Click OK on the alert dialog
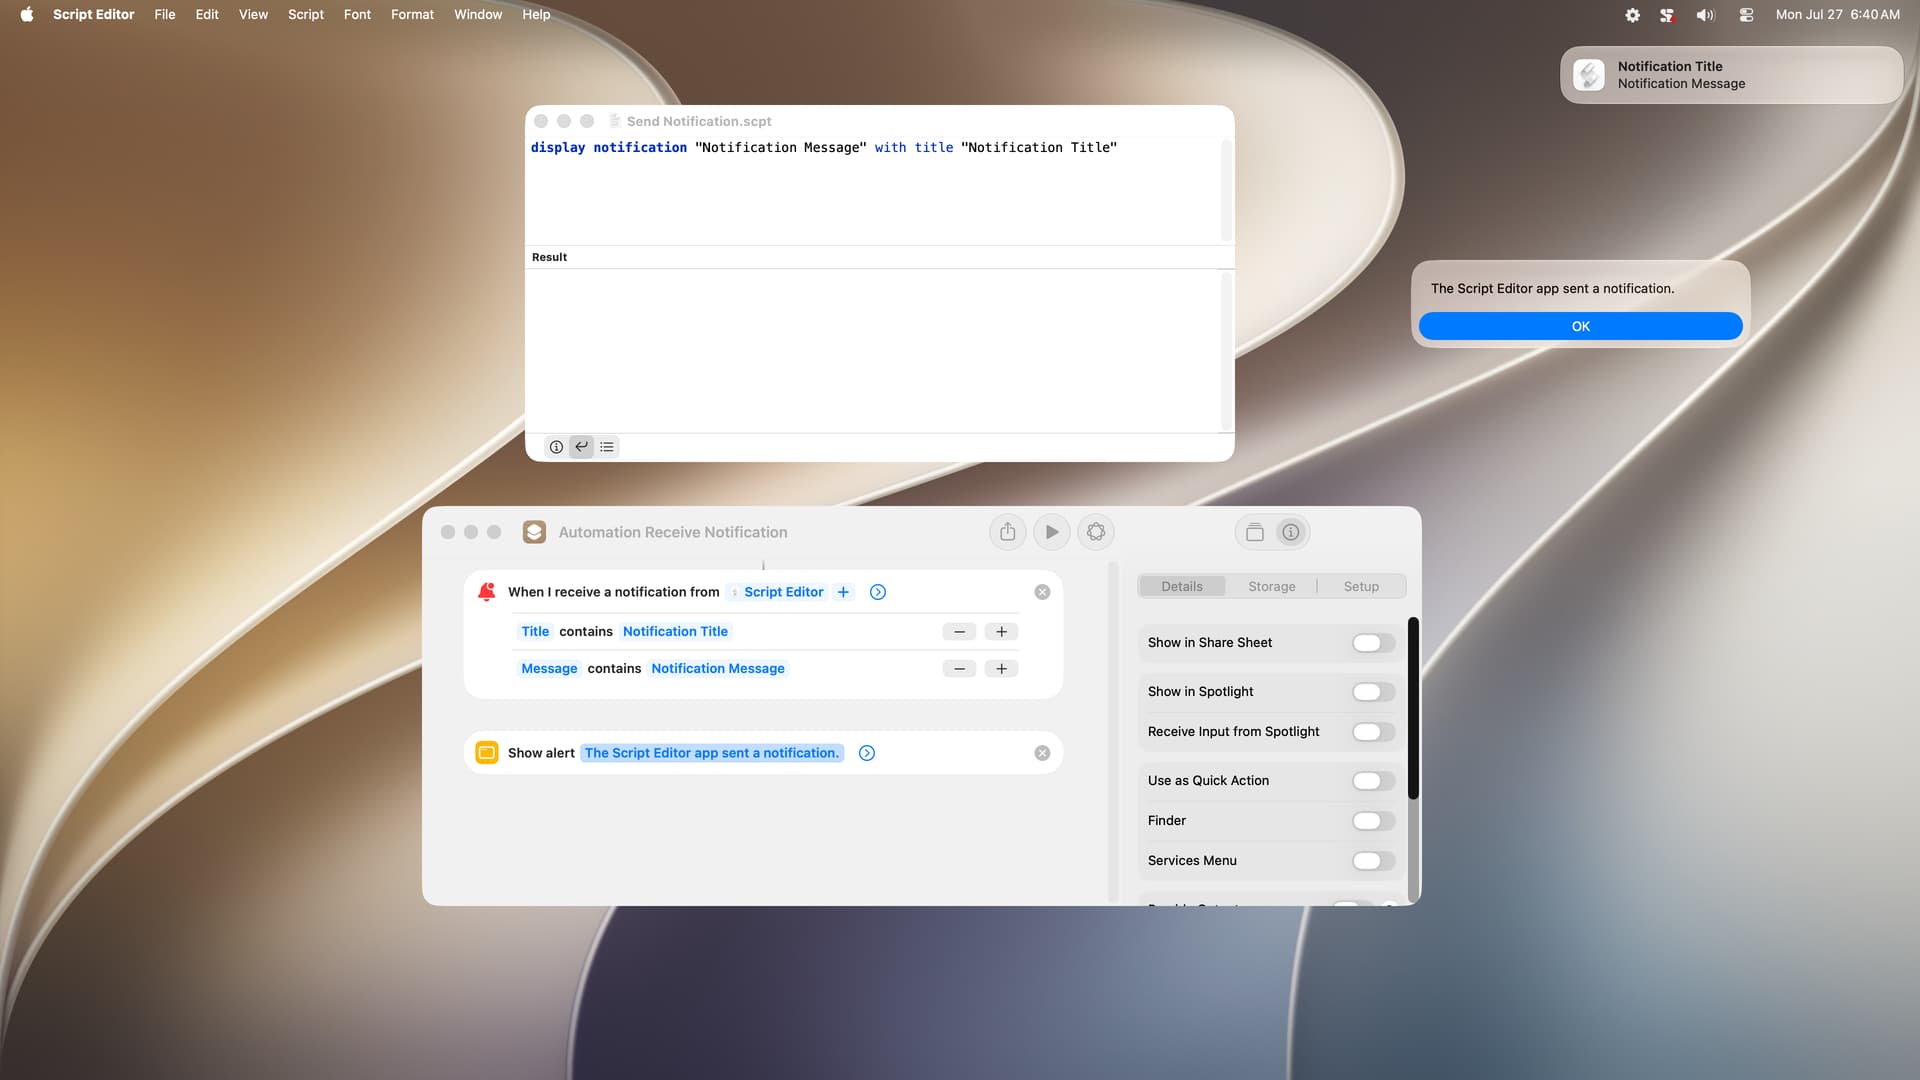Image resolution: width=1920 pixels, height=1080 pixels. [1580, 326]
